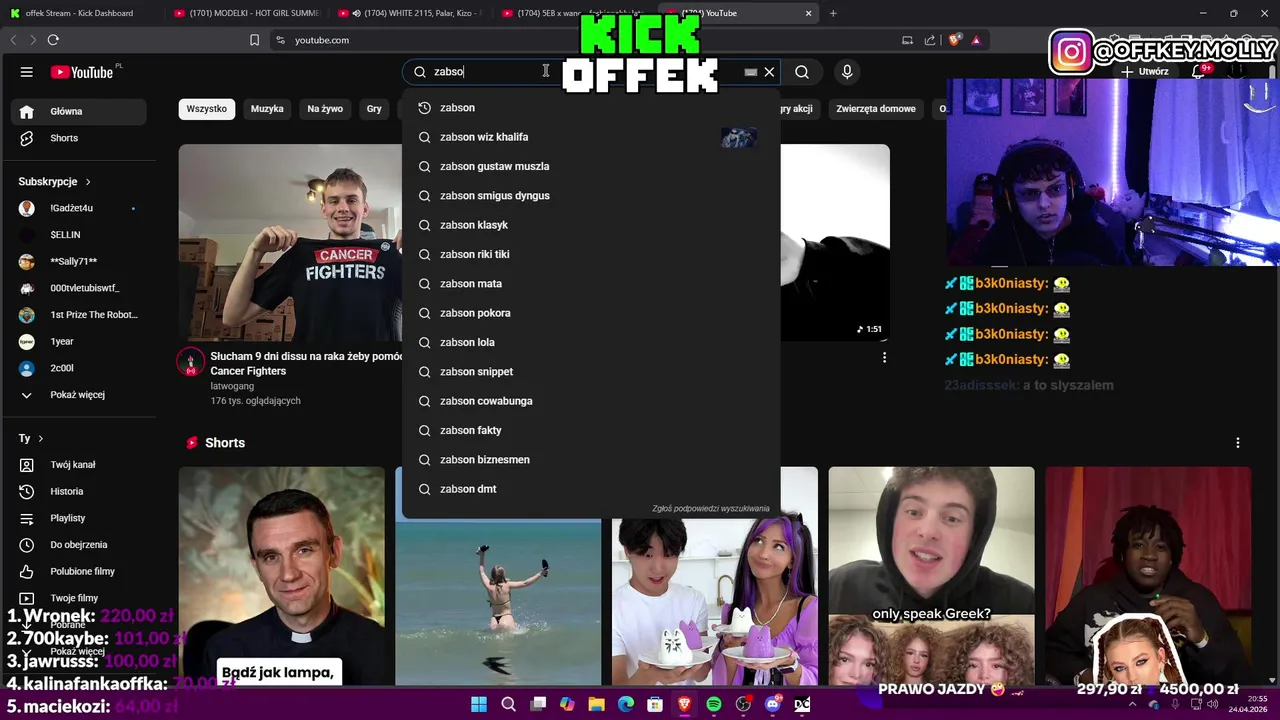Select suggestion 'zabson wiz khalifa'
The image size is (1280, 720).
(591, 137)
